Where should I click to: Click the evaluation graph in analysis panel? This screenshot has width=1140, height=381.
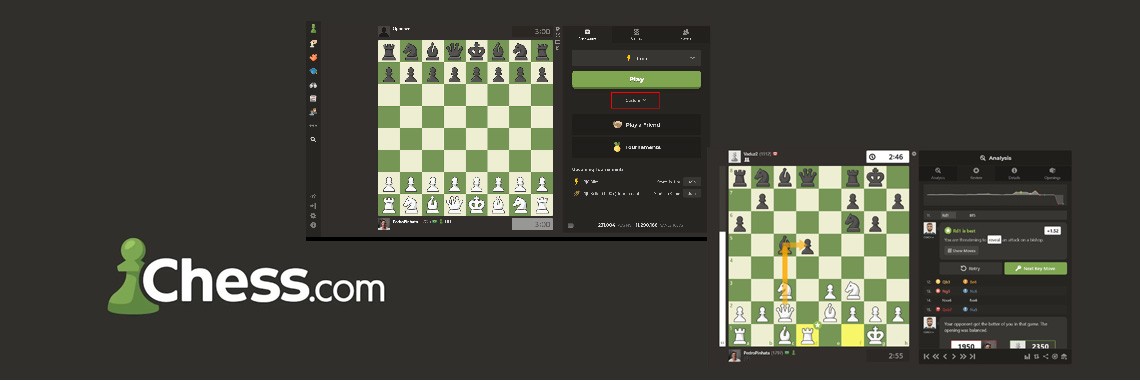tap(995, 195)
